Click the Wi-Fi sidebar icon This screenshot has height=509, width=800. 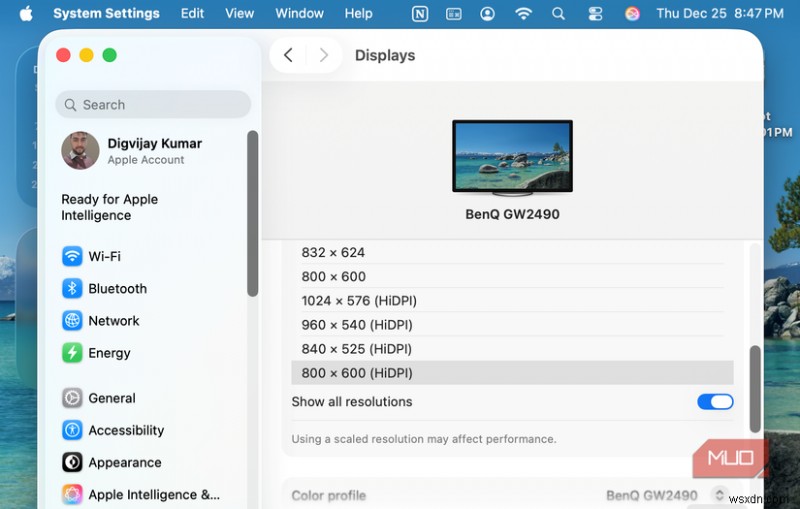click(x=72, y=256)
